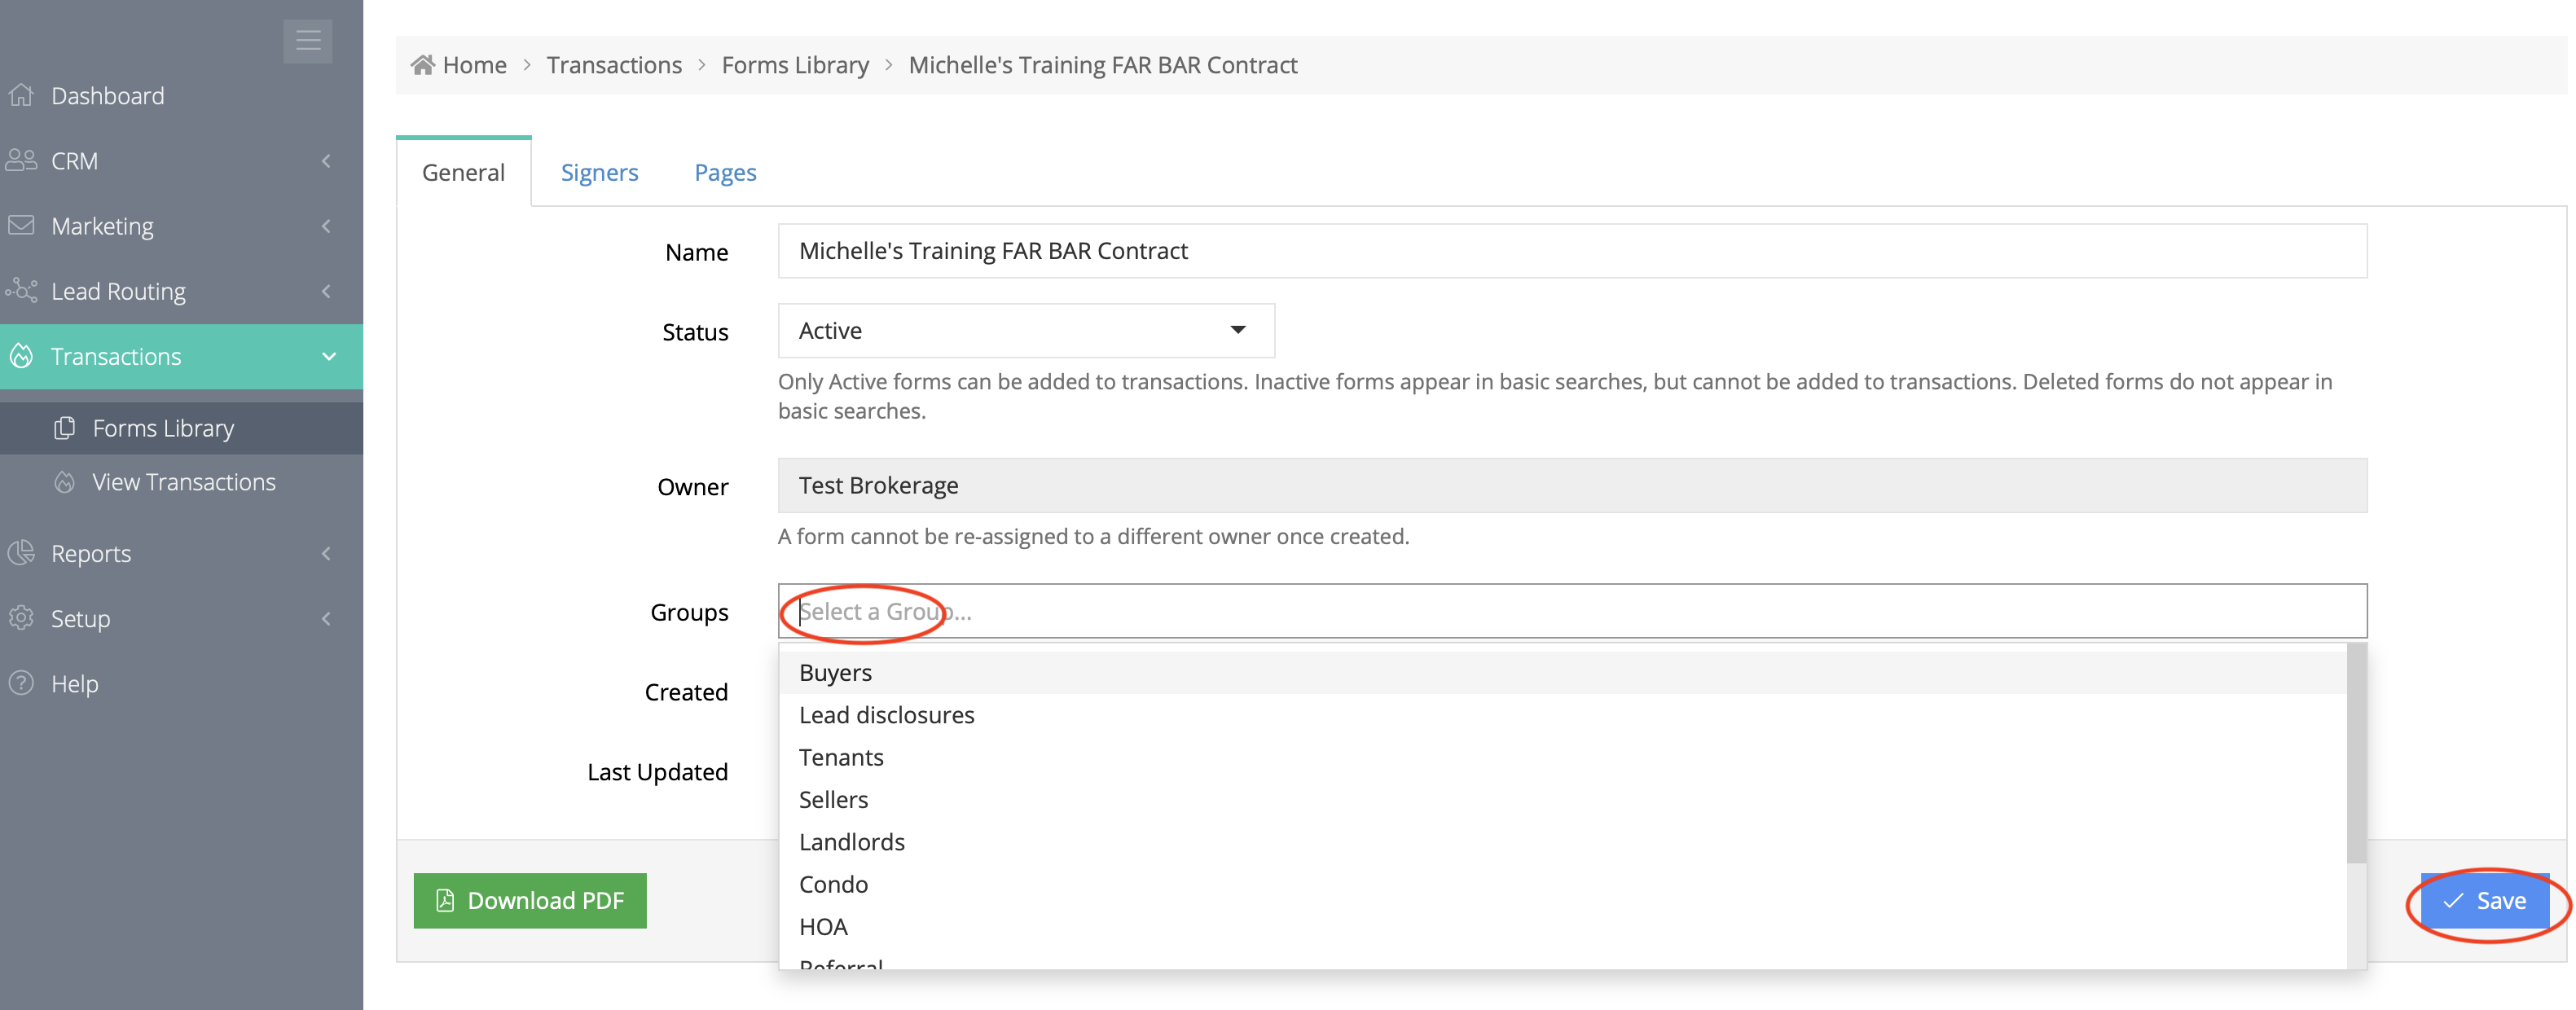Click the Marketing envelope icon
Image resolution: width=2576 pixels, height=1010 pixels.
22,226
